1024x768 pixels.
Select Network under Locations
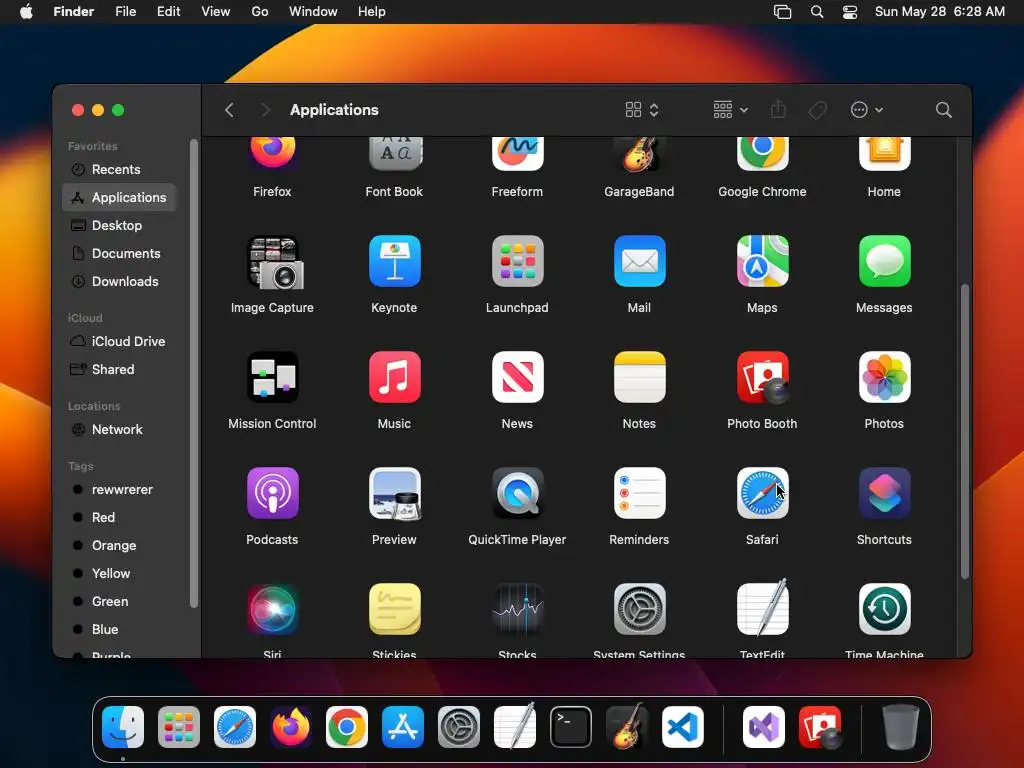[x=119, y=430]
